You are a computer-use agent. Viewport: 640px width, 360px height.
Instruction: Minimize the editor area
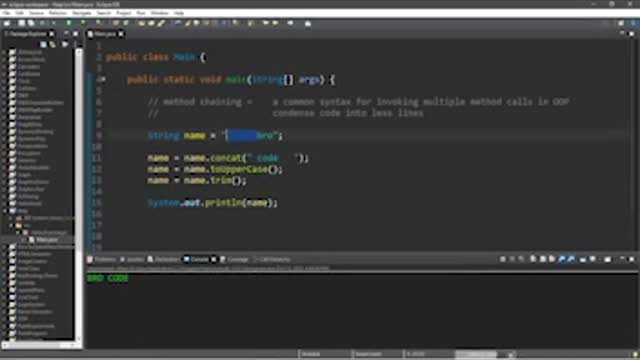pos(622,34)
